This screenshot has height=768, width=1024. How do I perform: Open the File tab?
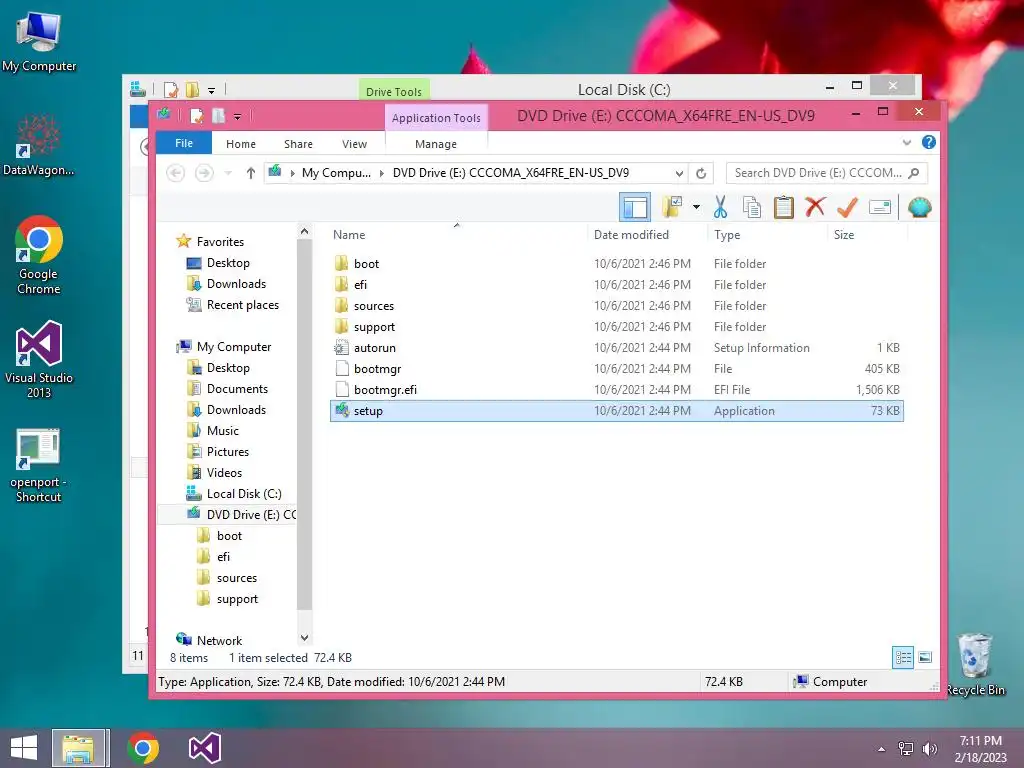pyautogui.click(x=184, y=143)
